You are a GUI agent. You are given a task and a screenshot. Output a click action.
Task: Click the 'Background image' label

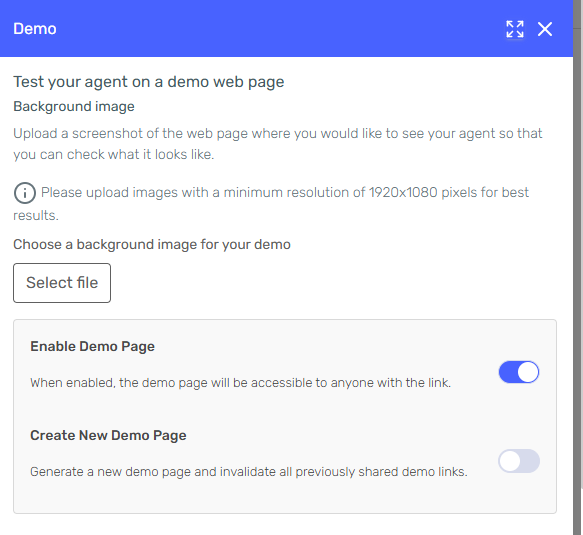74,107
